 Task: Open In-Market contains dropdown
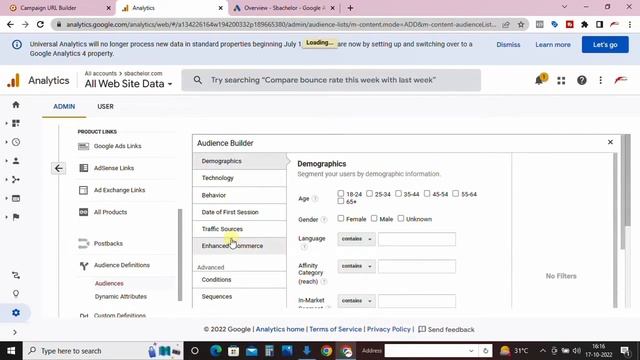(356, 301)
